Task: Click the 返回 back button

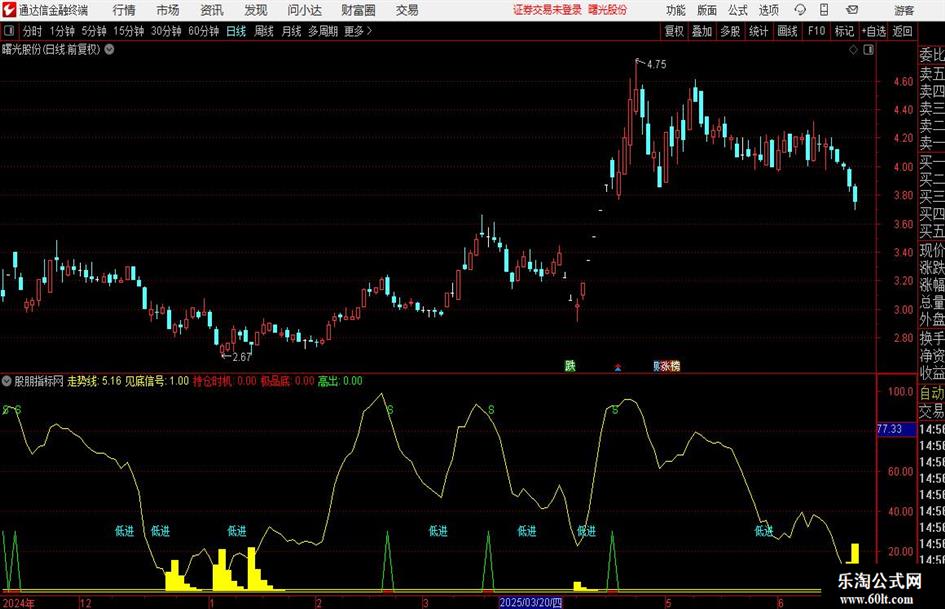Action: click(902, 31)
